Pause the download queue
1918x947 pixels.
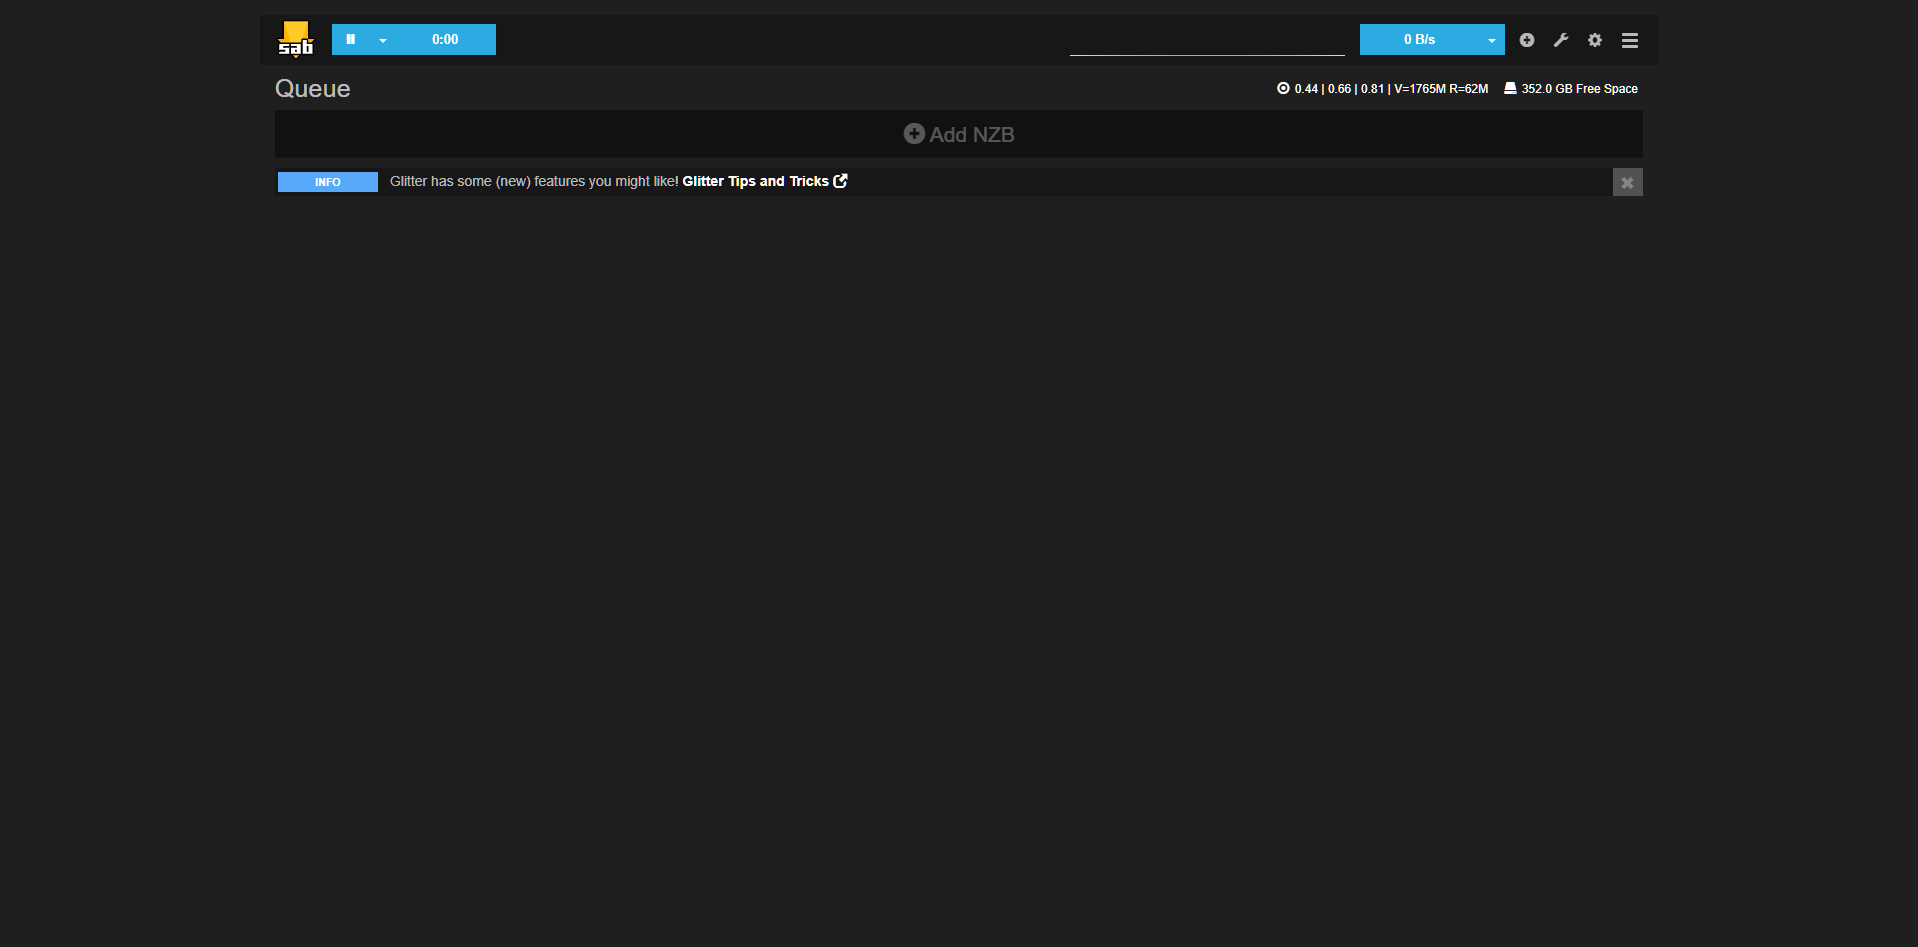(x=350, y=40)
